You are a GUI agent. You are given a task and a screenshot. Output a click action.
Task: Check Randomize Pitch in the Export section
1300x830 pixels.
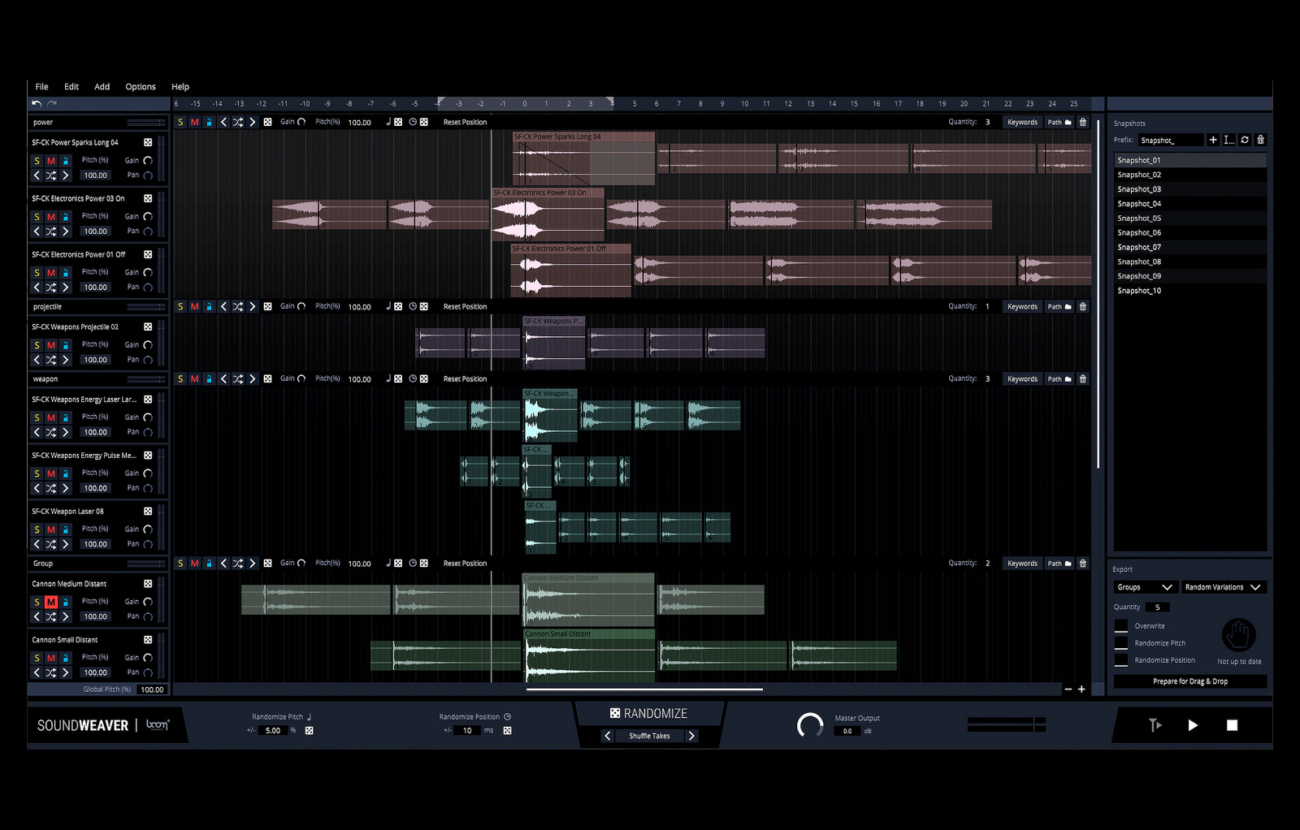1123,643
